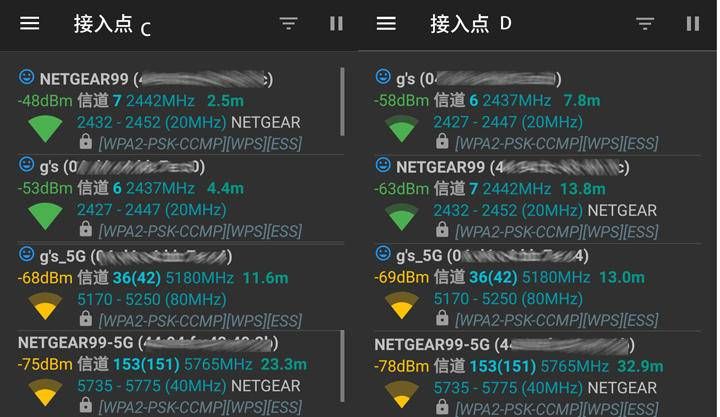Open the hamburger menu in right panel D
This screenshot has height=417, width=720.
coord(386,23)
